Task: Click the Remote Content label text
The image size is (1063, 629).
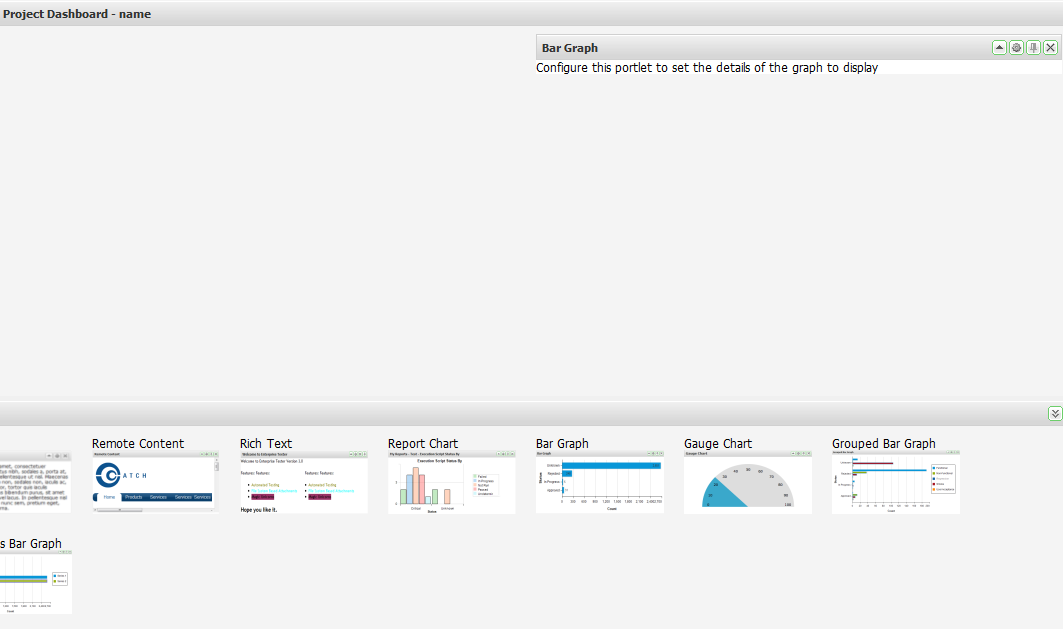Action: coord(138,444)
